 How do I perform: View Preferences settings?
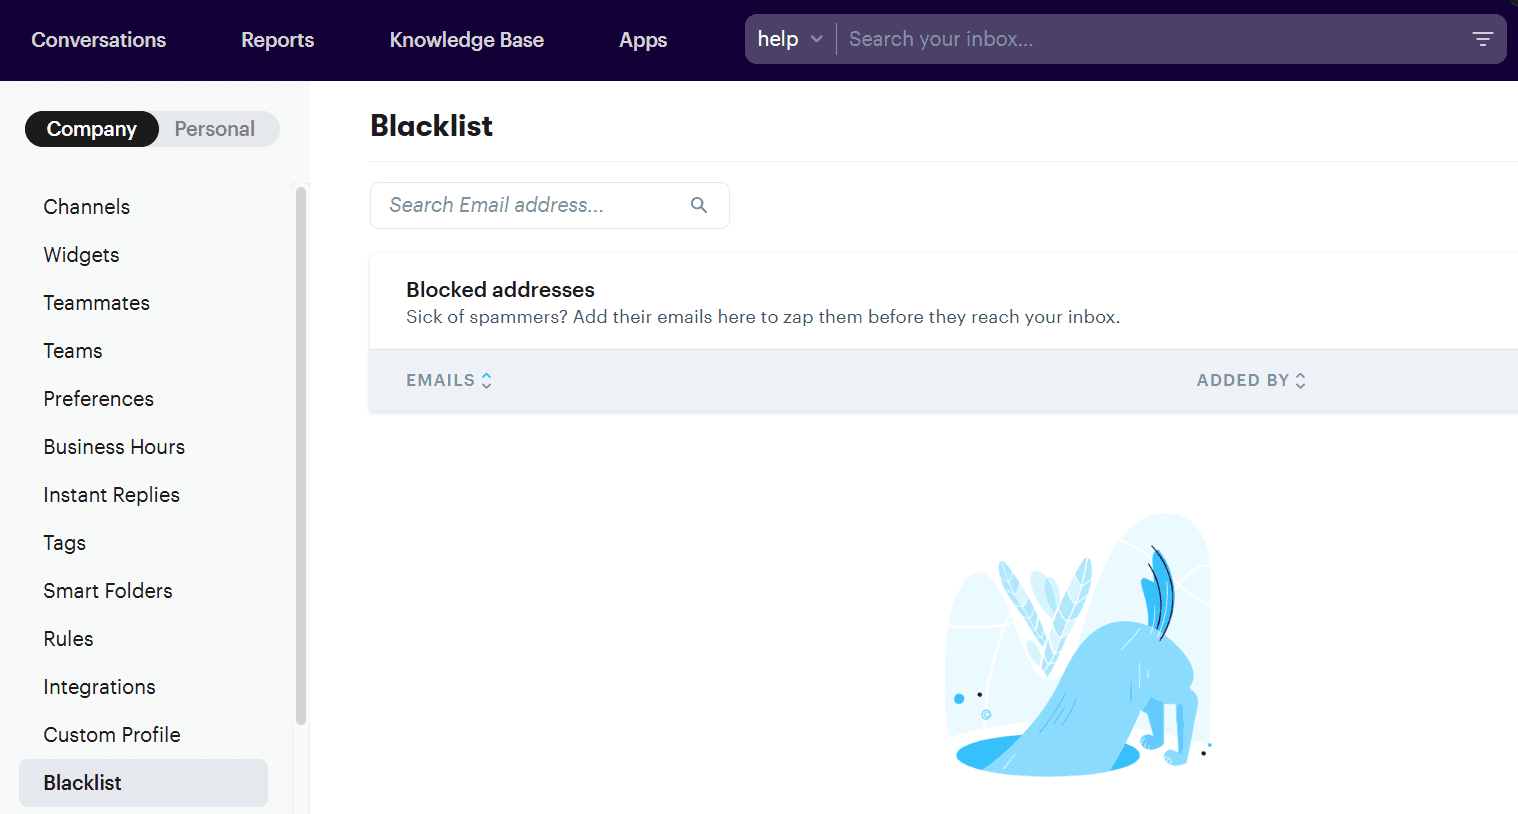(98, 399)
